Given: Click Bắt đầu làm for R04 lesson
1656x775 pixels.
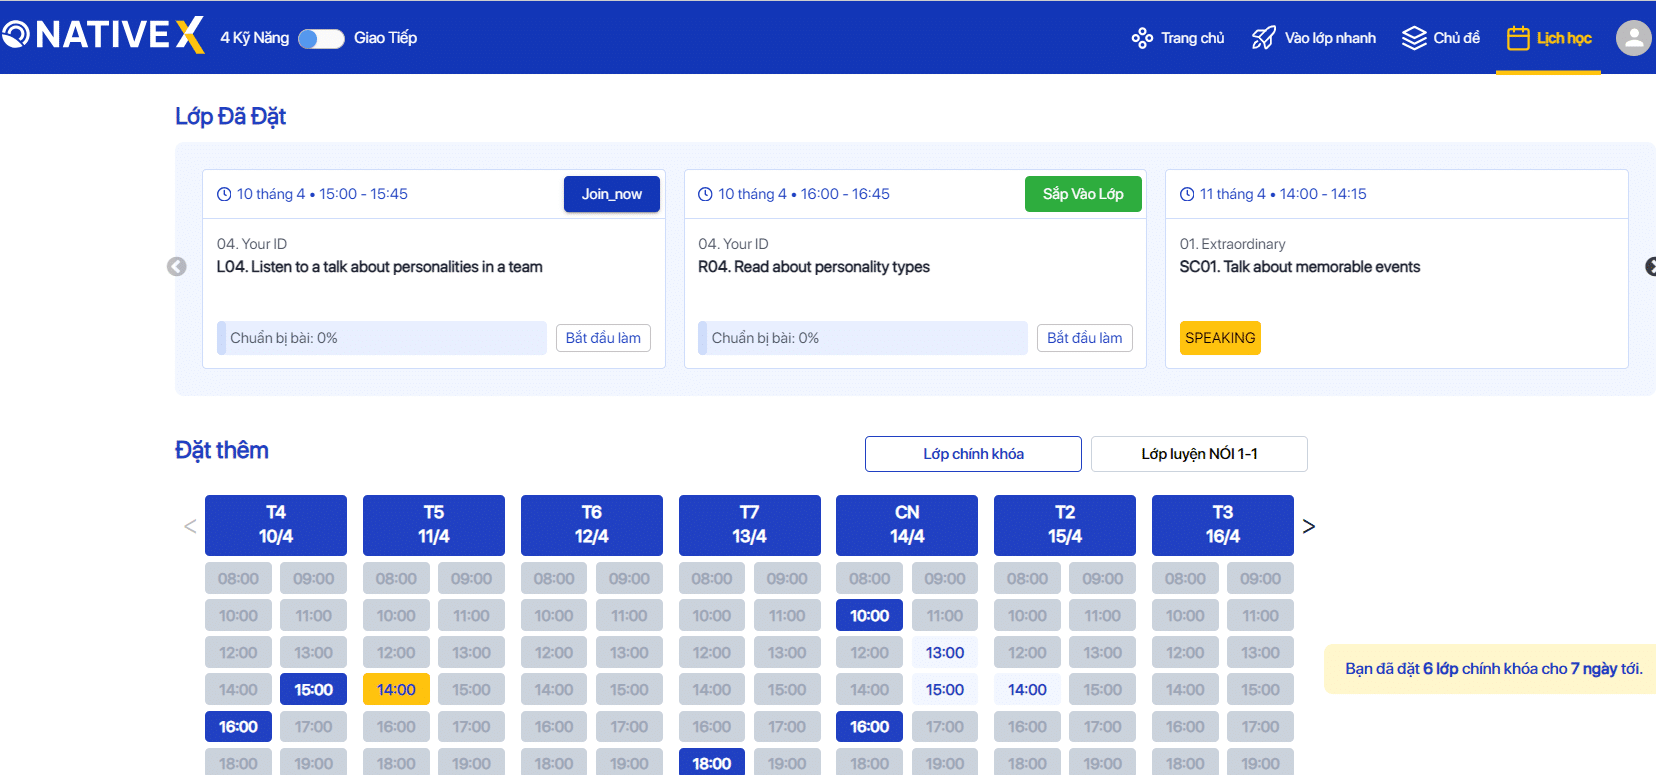Looking at the screenshot, I should (1084, 338).
